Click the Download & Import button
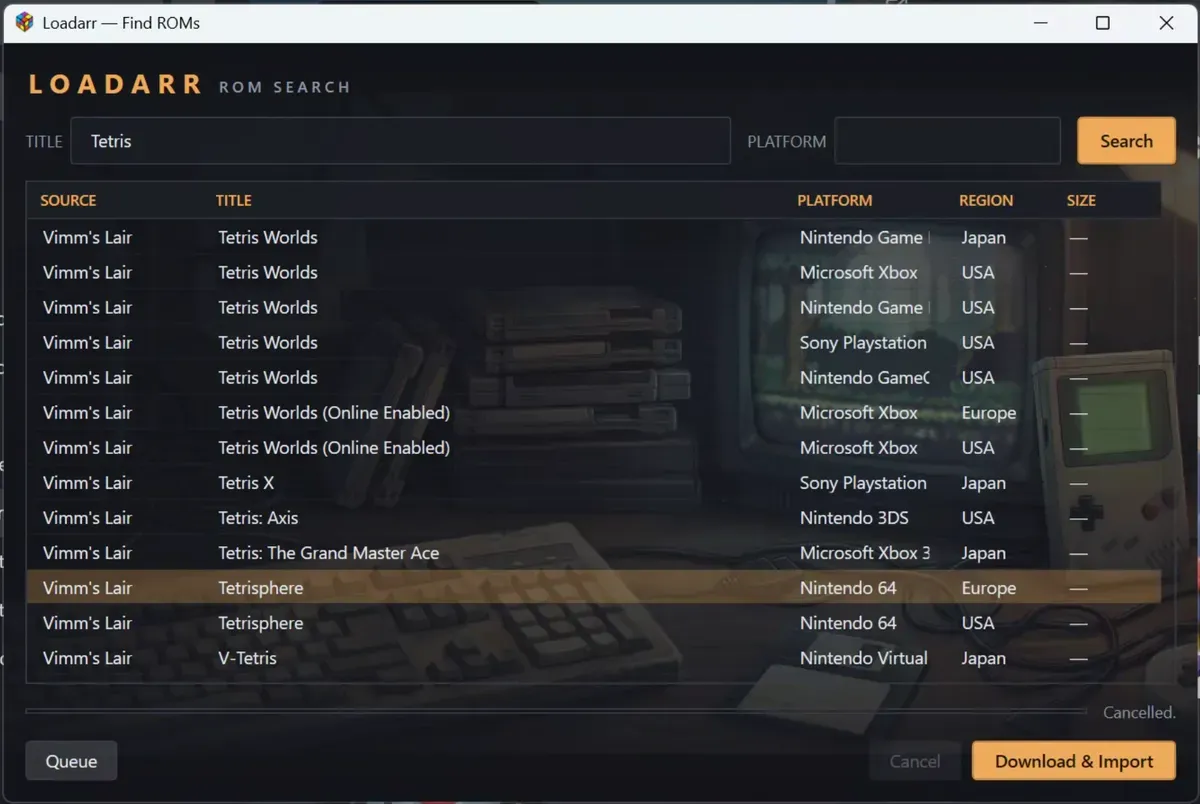The height and width of the screenshot is (804, 1200). coord(1074,761)
